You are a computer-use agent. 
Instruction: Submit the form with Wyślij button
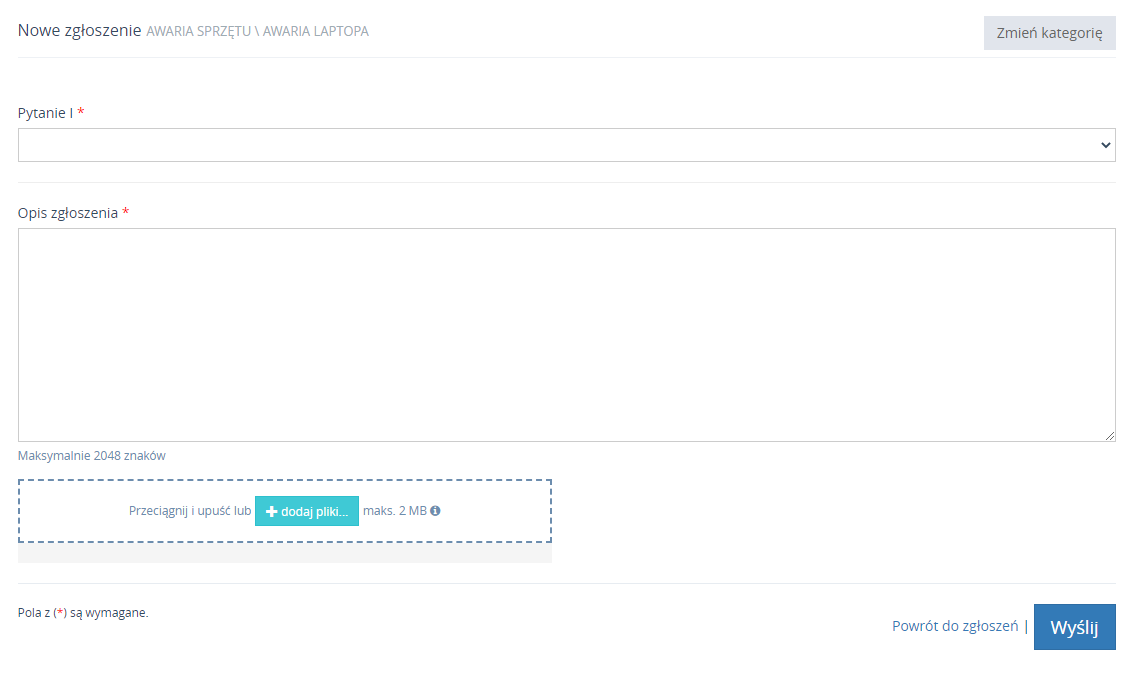pos(1074,627)
